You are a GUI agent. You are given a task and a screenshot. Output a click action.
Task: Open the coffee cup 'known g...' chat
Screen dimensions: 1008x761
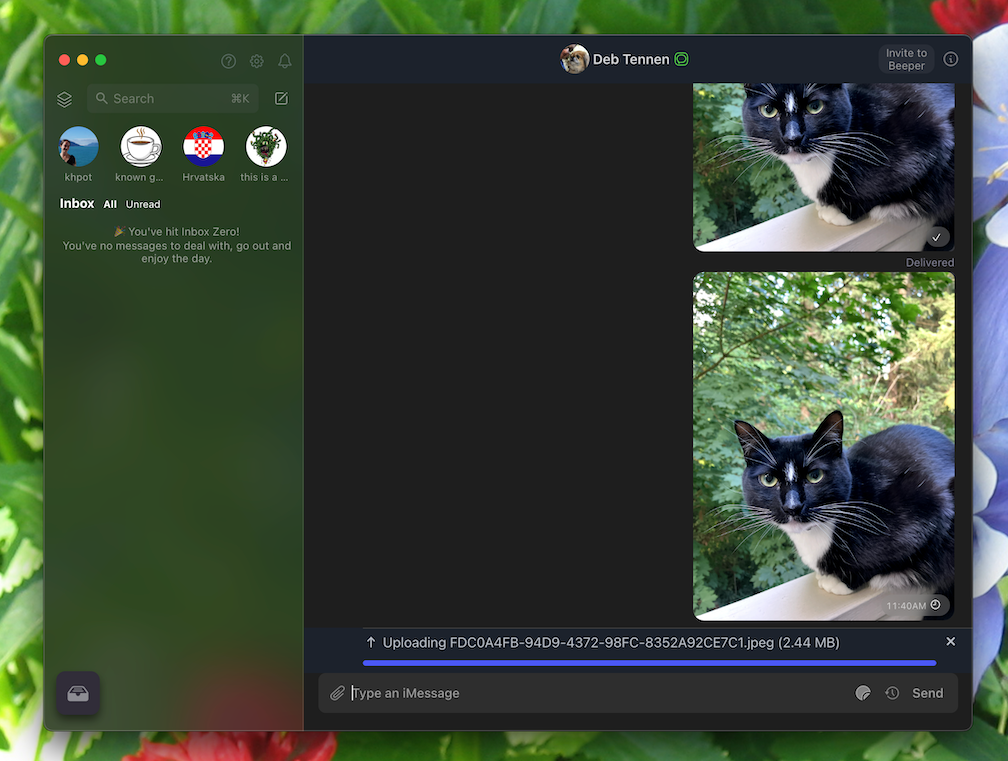point(141,147)
